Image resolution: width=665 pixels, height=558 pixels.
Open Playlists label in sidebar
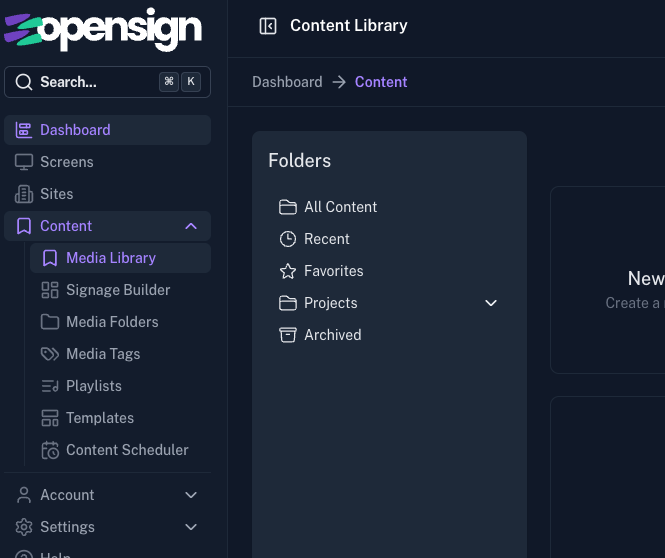pos(94,386)
